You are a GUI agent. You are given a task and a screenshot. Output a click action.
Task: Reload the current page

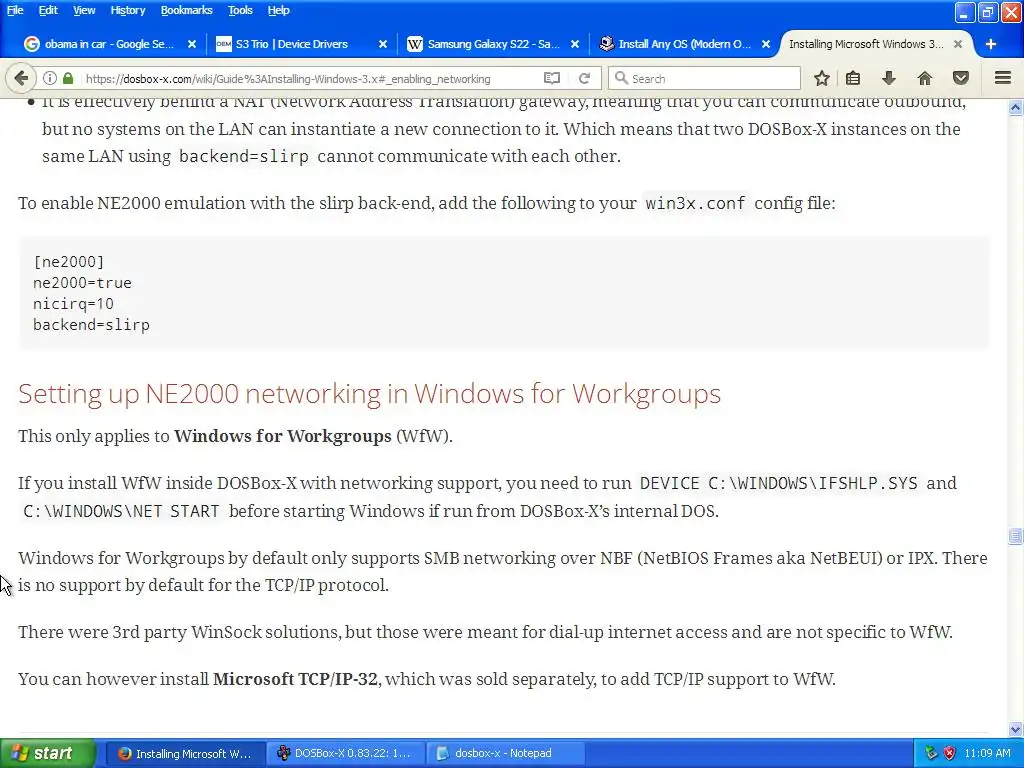[x=584, y=78]
